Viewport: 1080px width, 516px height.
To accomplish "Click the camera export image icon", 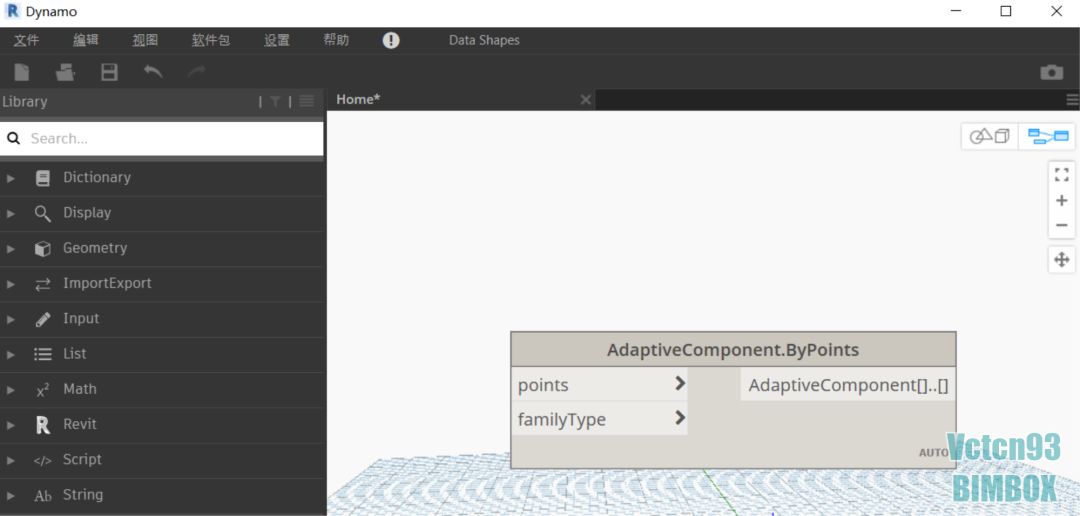I will (x=1051, y=72).
